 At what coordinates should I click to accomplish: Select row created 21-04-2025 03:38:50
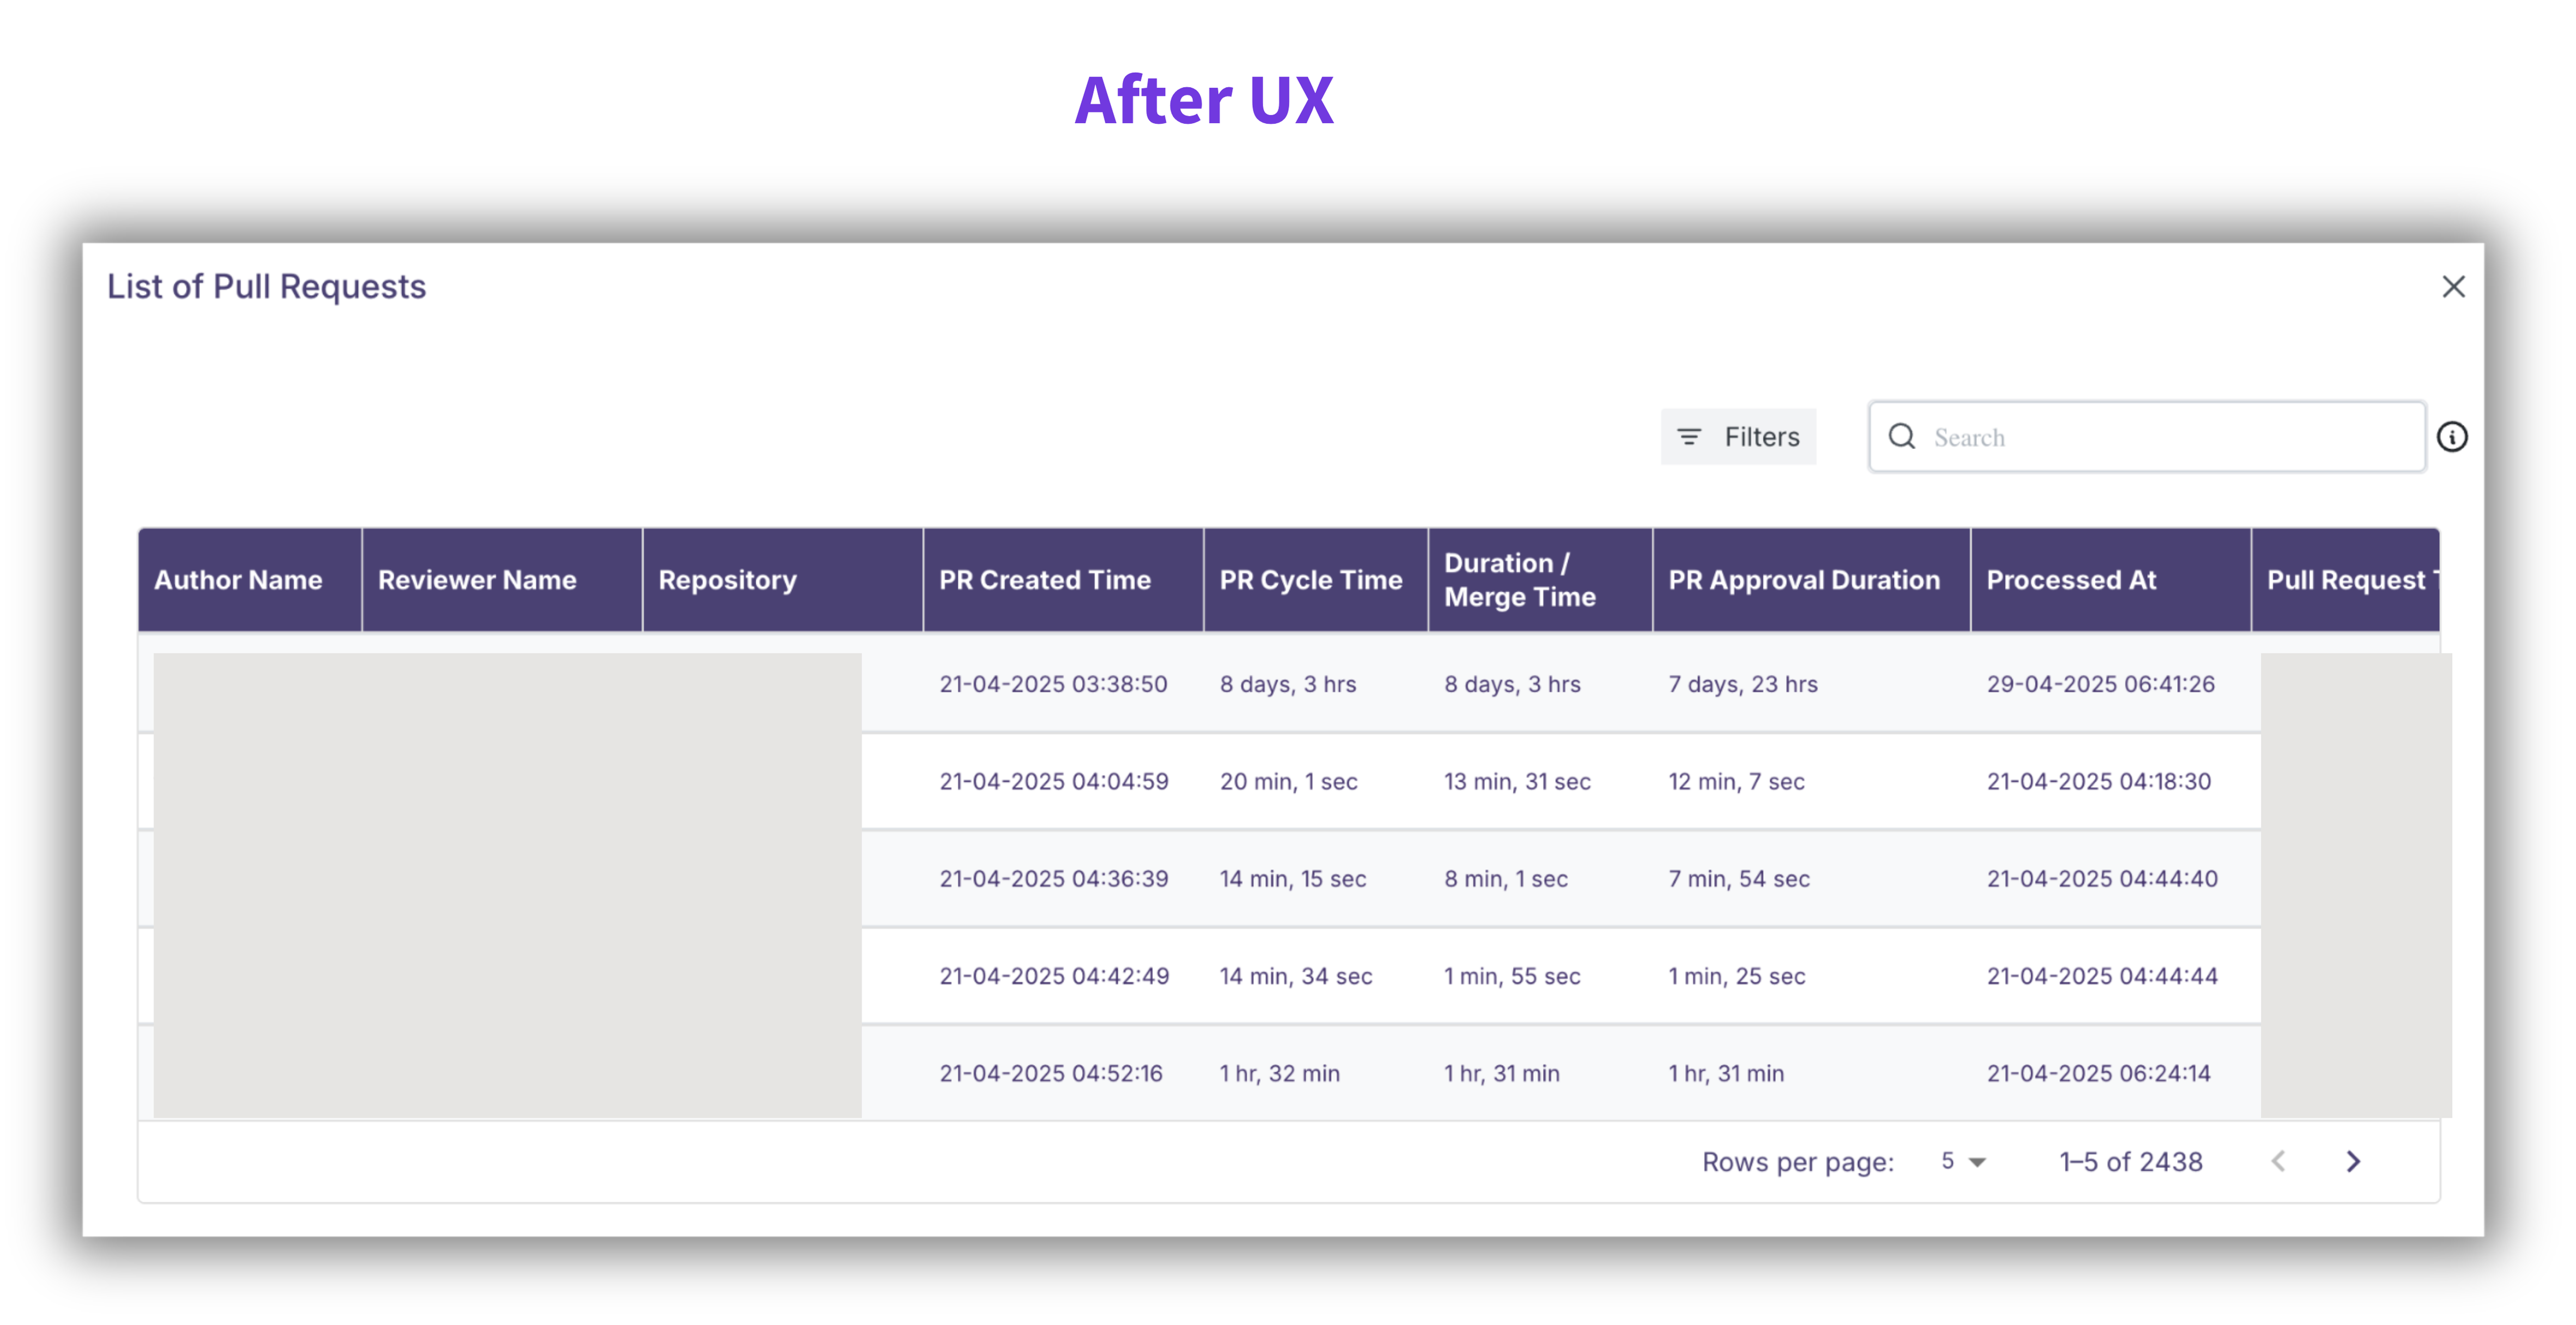(x=1052, y=684)
